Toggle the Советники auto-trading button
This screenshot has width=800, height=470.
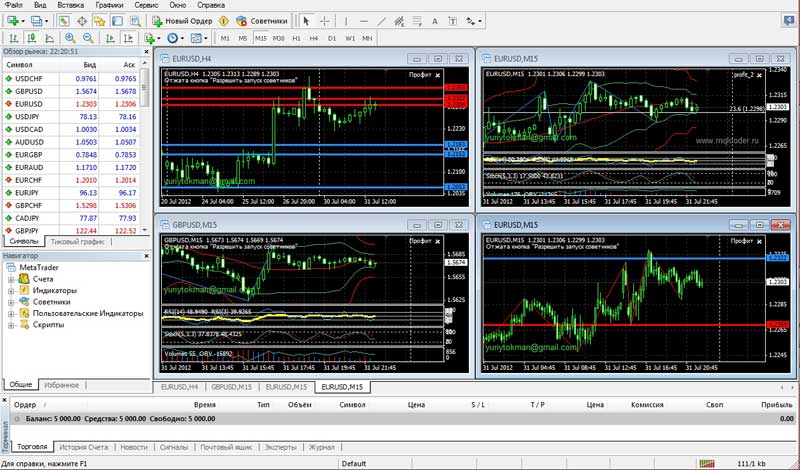[x=262, y=21]
